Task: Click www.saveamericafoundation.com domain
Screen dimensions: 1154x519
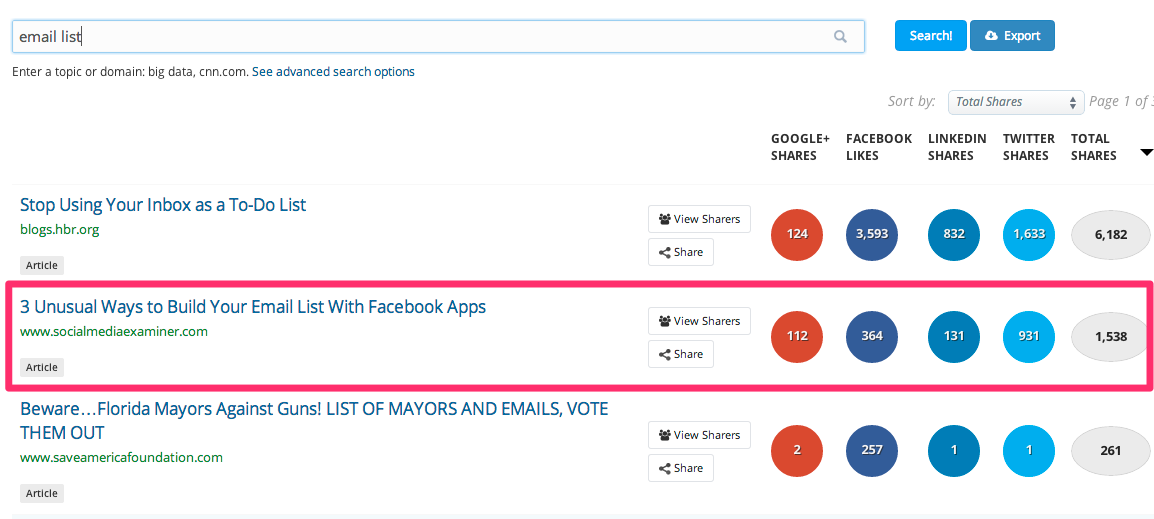Action: pyautogui.click(x=121, y=457)
